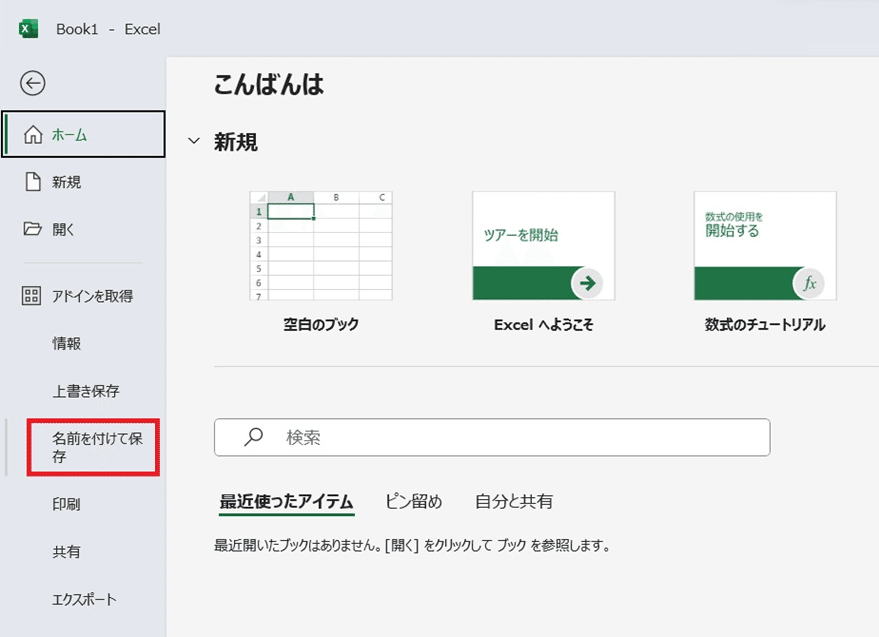Click the Book1 - Excel title text
The width and height of the screenshot is (879, 637).
(108, 29)
